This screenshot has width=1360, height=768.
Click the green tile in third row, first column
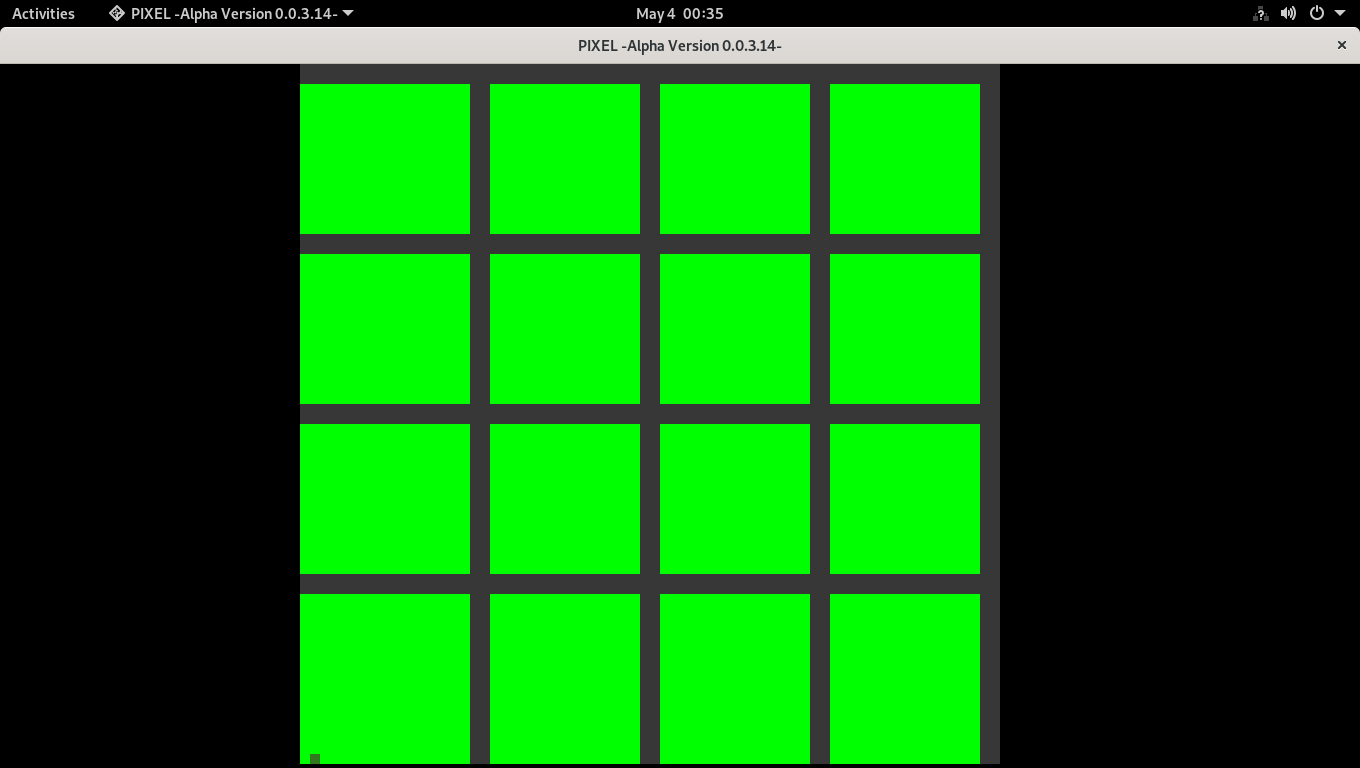pyautogui.click(x=385, y=499)
